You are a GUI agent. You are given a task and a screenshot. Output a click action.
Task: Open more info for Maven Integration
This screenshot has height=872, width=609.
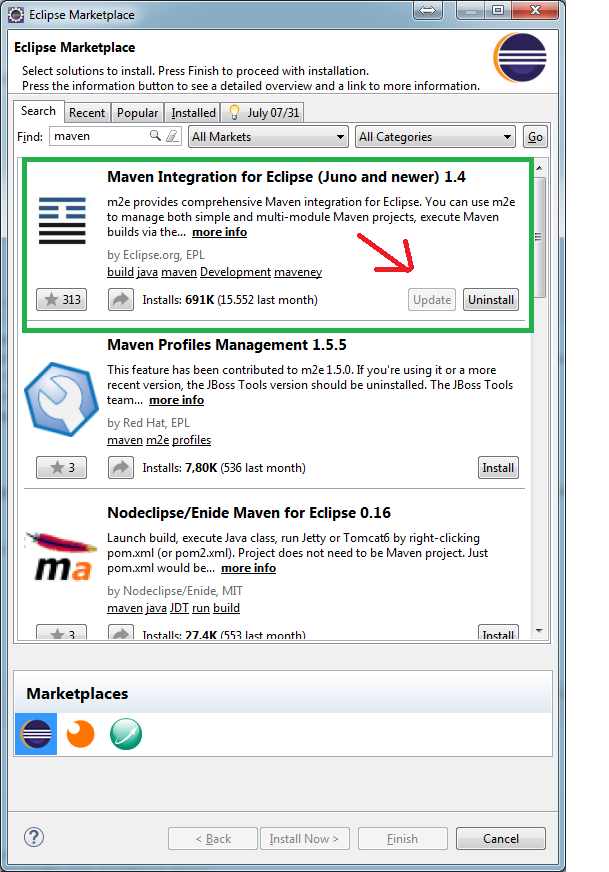(x=220, y=232)
